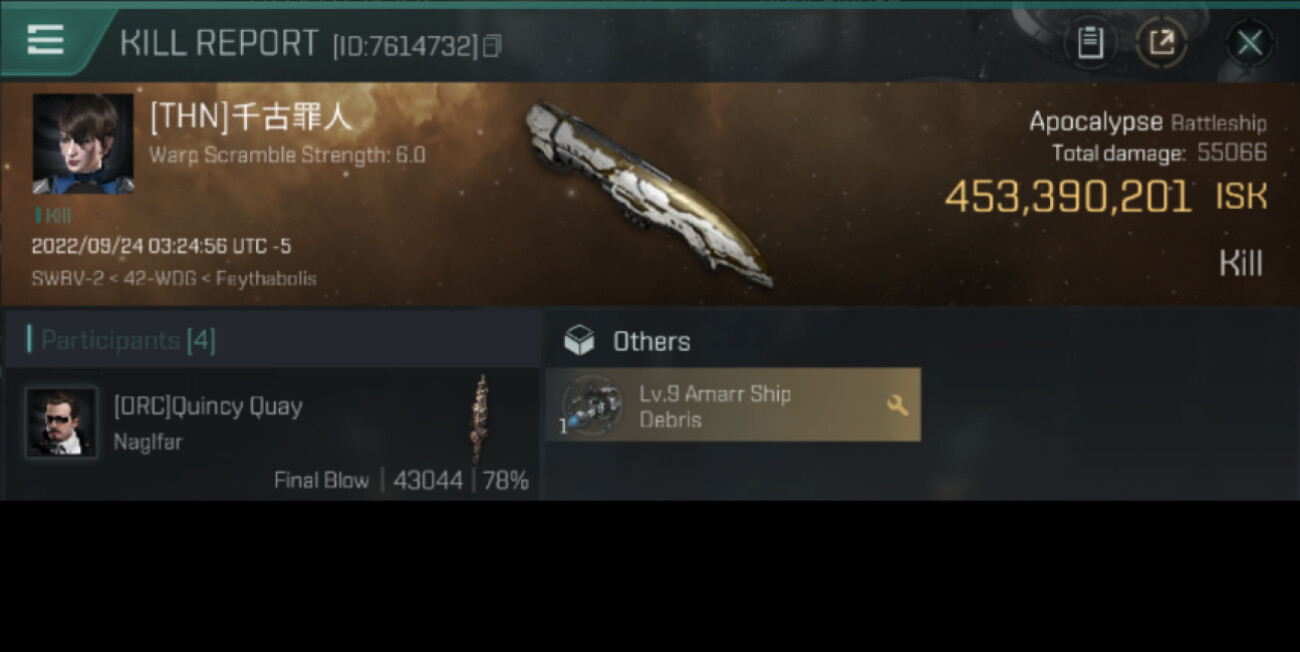Click the Amarr Ship Debris item icon
This screenshot has width=1300, height=652.
[x=592, y=405]
